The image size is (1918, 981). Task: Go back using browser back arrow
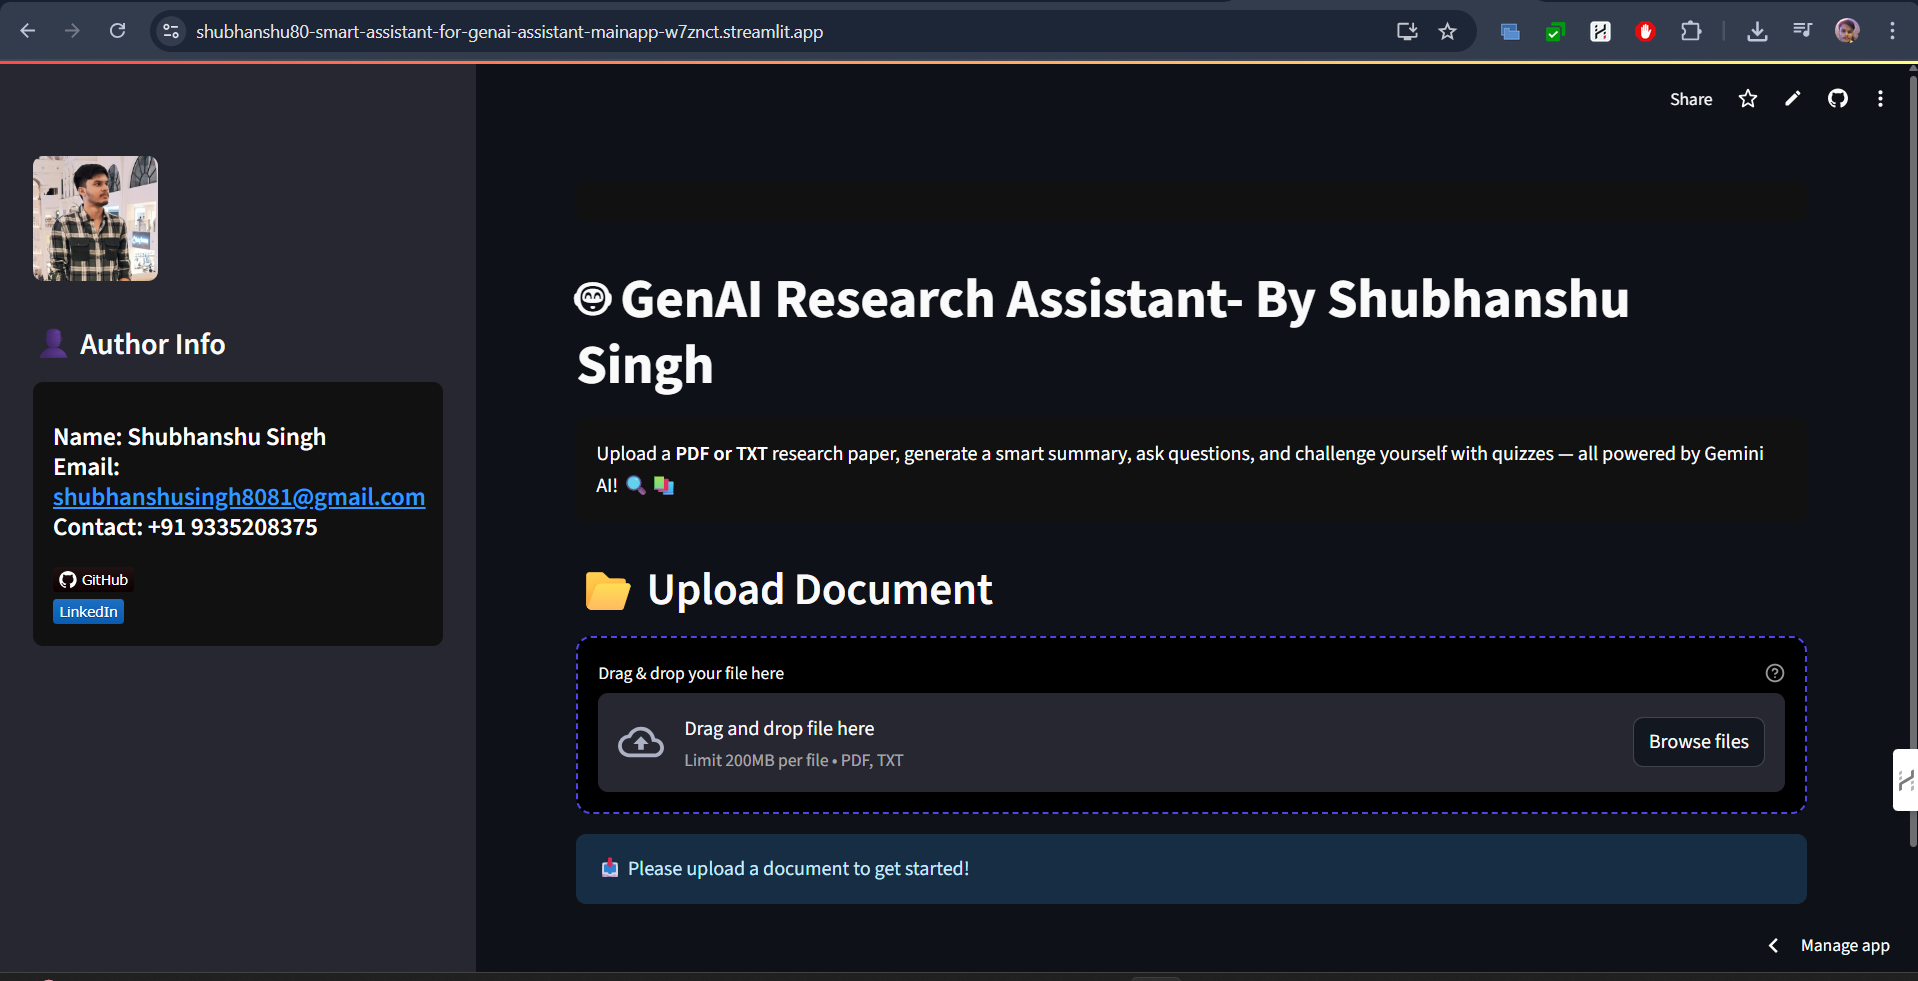click(x=28, y=31)
